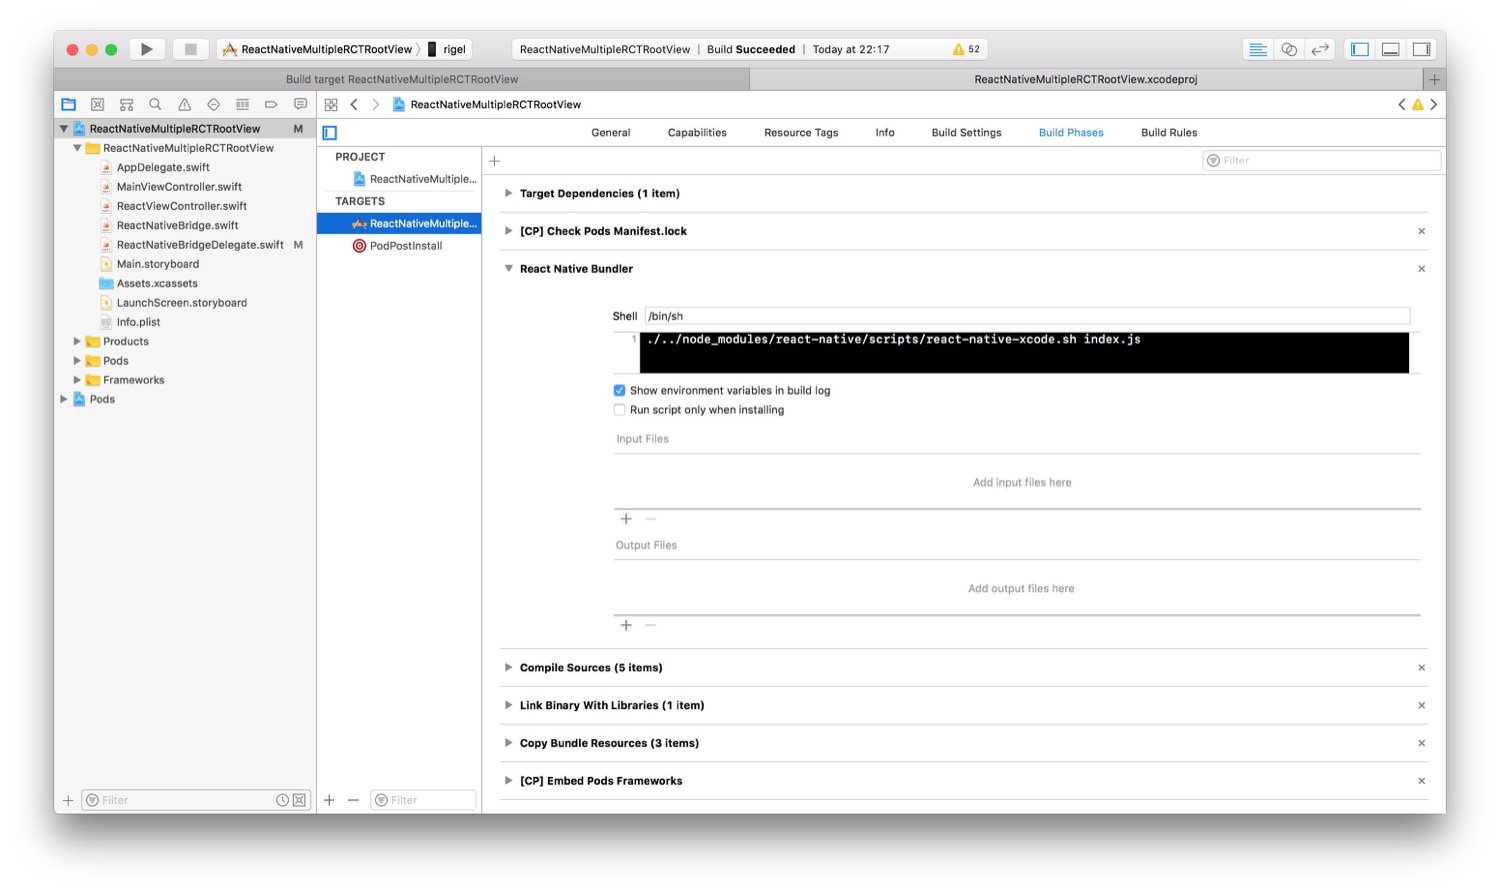Open the Resource Tags tab

coord(801,133)
